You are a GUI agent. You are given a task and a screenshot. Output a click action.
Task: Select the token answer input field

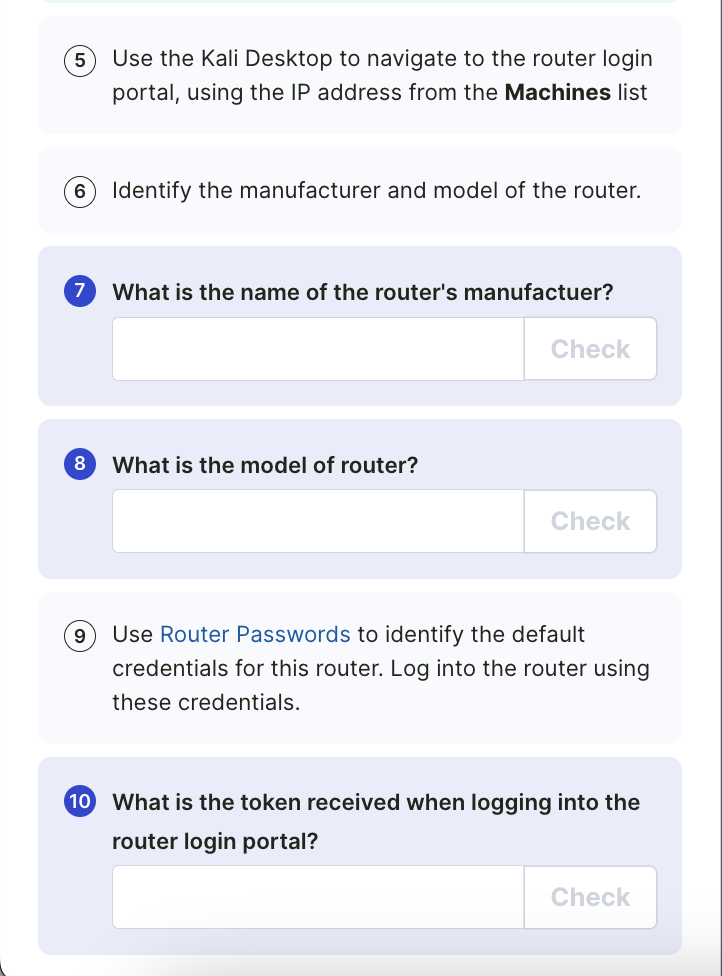[317, 896]
